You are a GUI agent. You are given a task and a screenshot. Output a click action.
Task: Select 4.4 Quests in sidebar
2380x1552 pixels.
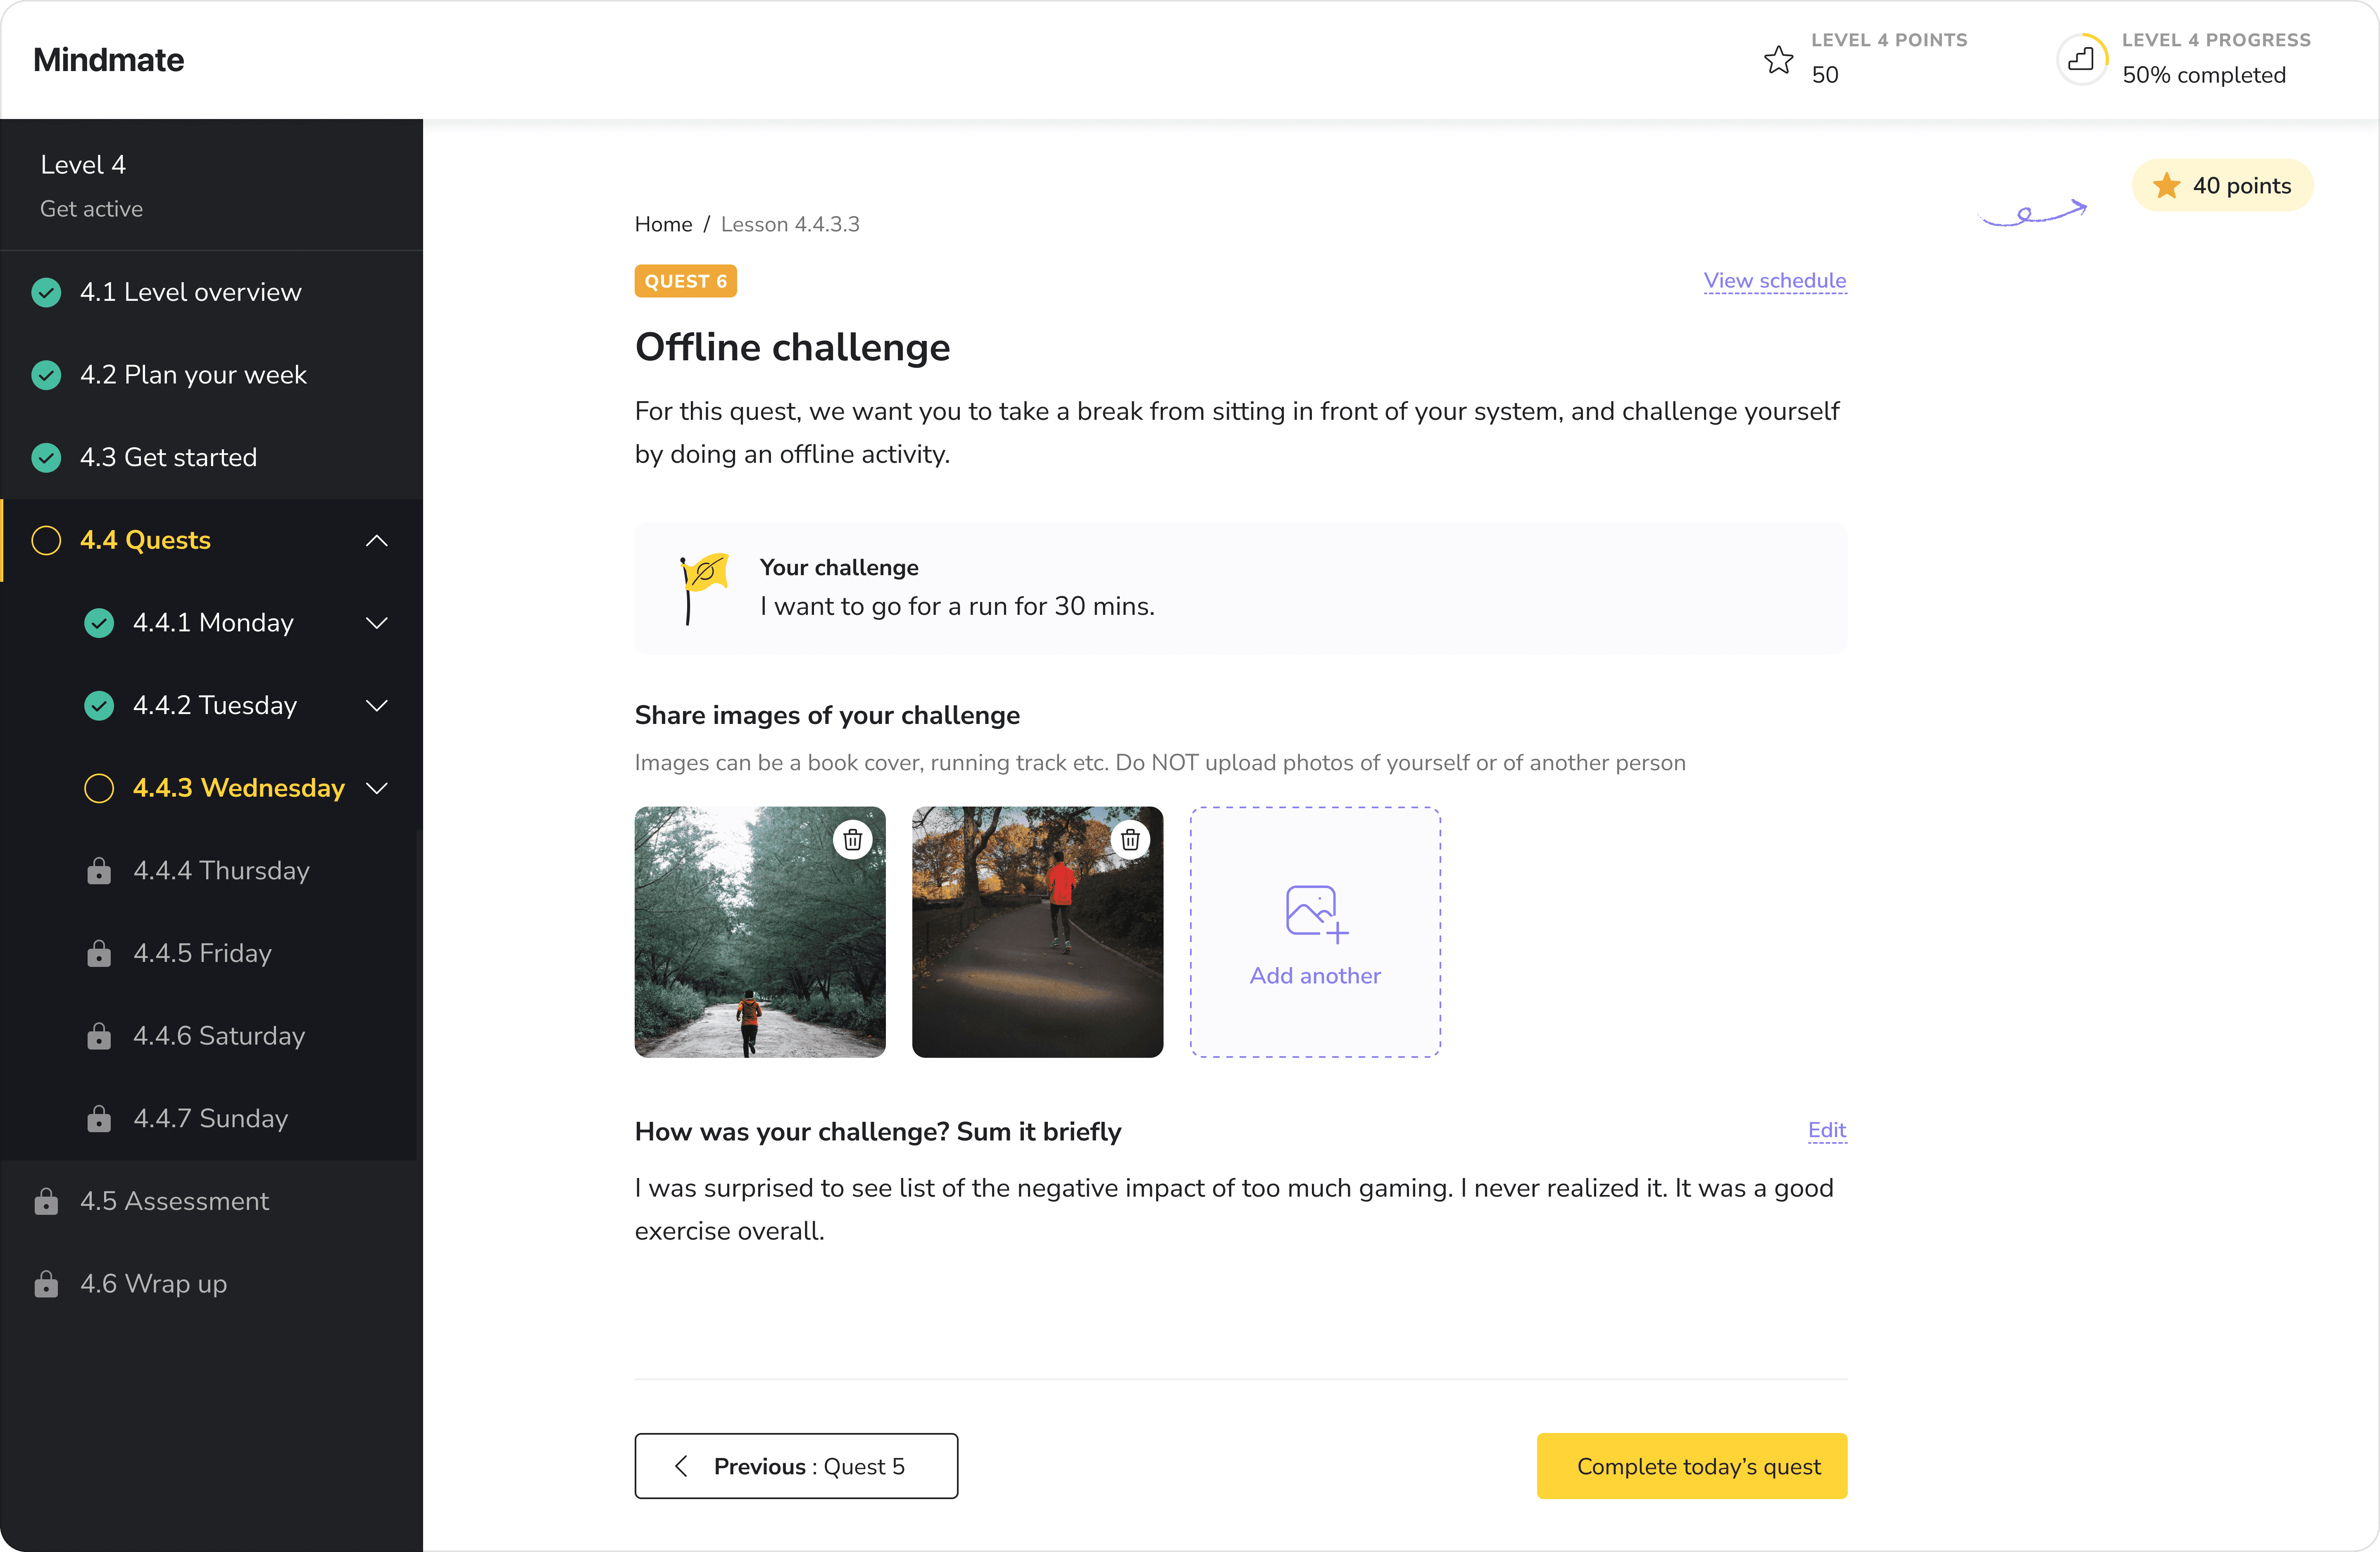click(x=211, y=540)
